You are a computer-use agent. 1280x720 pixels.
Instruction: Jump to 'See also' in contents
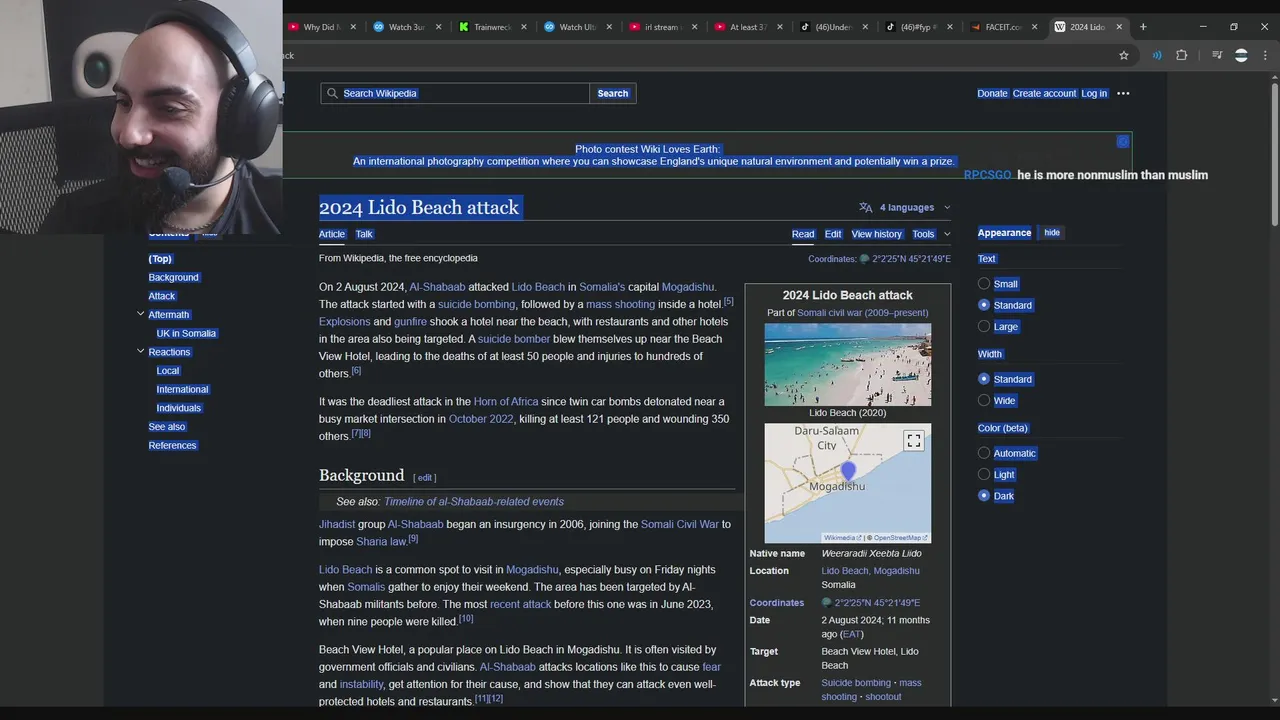click(167, 426)
